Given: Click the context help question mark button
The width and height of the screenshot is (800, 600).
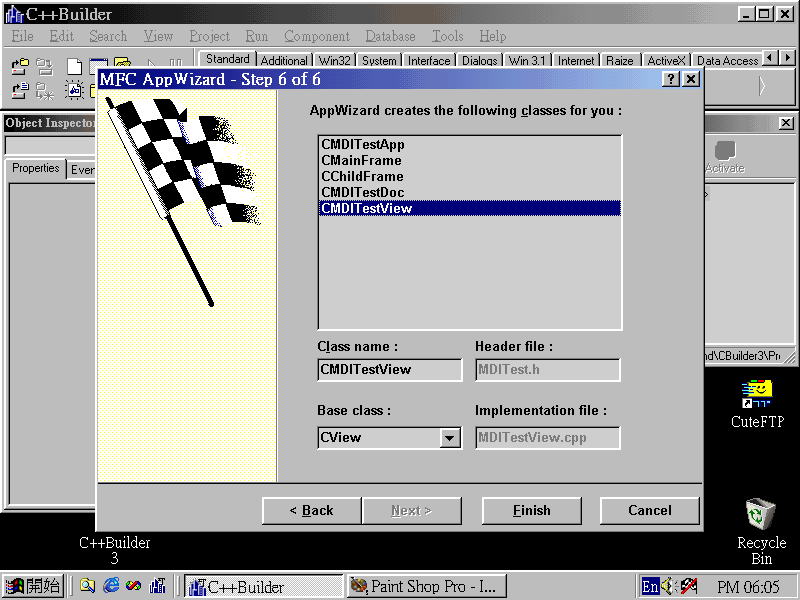Looking at the screenshot, I should coord(670,79).
